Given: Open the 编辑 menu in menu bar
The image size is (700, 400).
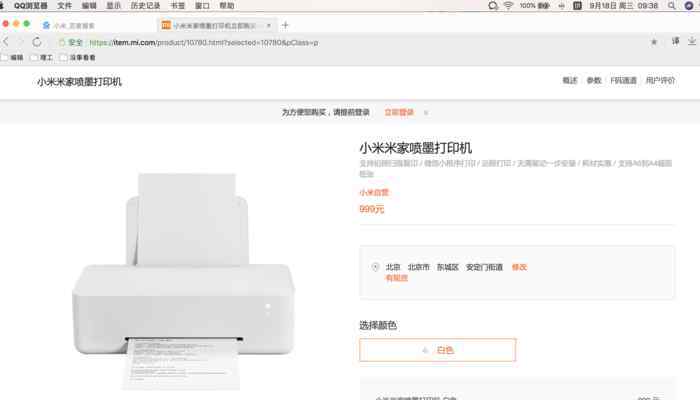Looking at the screenshot, I should click(89, 5).
